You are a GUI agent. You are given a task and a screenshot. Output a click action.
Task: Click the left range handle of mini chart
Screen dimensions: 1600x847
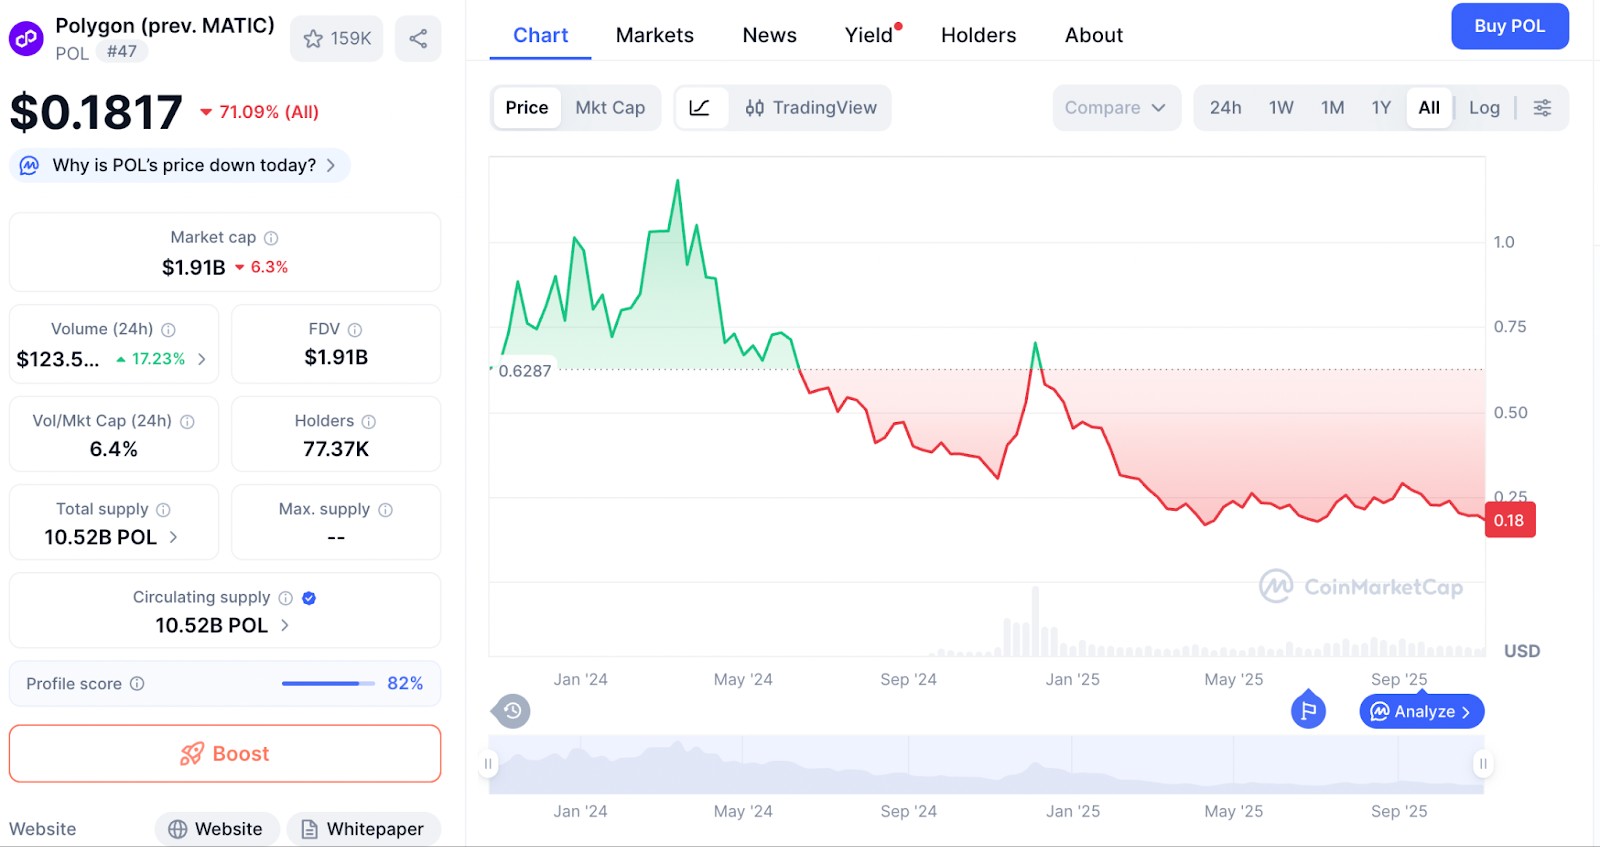[x=488, y=764]
